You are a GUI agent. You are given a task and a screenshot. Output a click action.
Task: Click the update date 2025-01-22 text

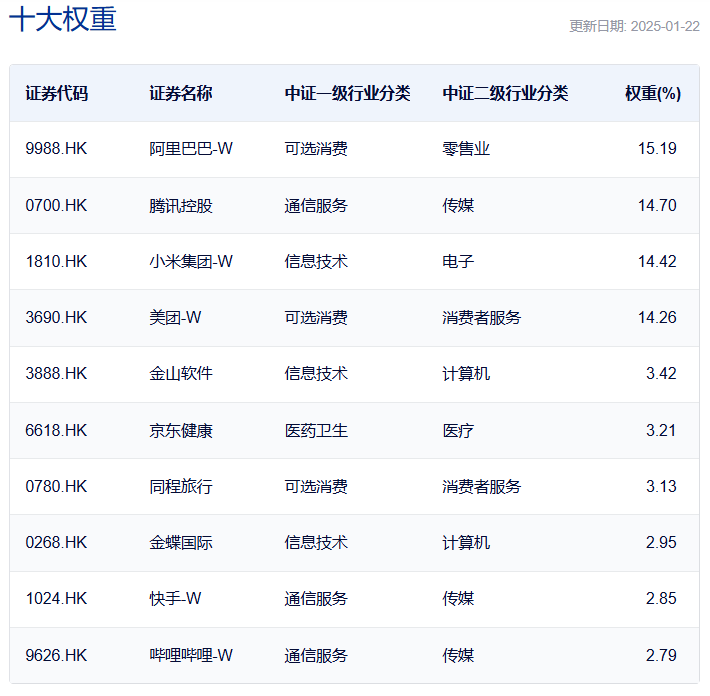pos(634,26)
